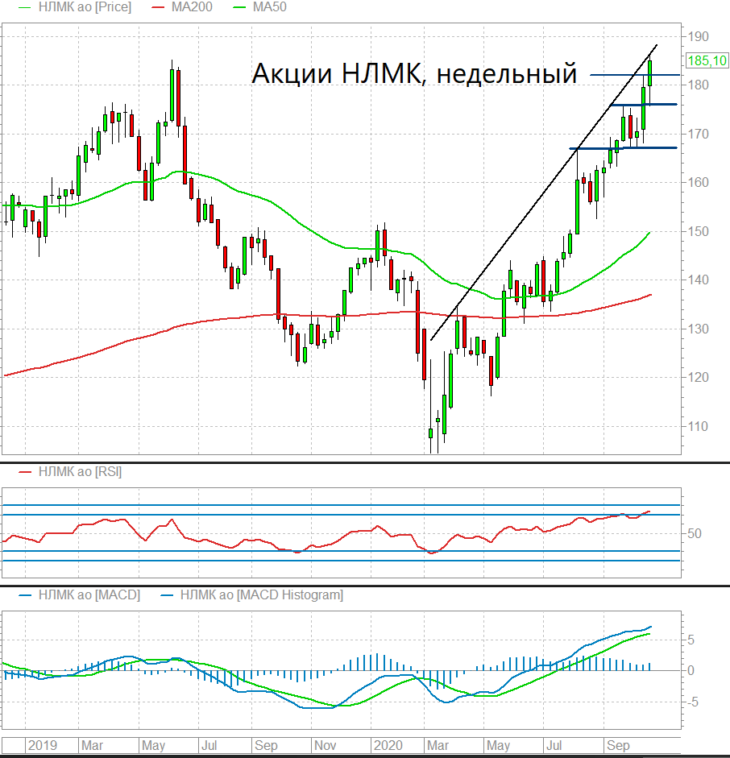Click the last Sep label on the time axis
This screenshot has width=730, height=758.
pyautogui.click(x=618, y=745)
